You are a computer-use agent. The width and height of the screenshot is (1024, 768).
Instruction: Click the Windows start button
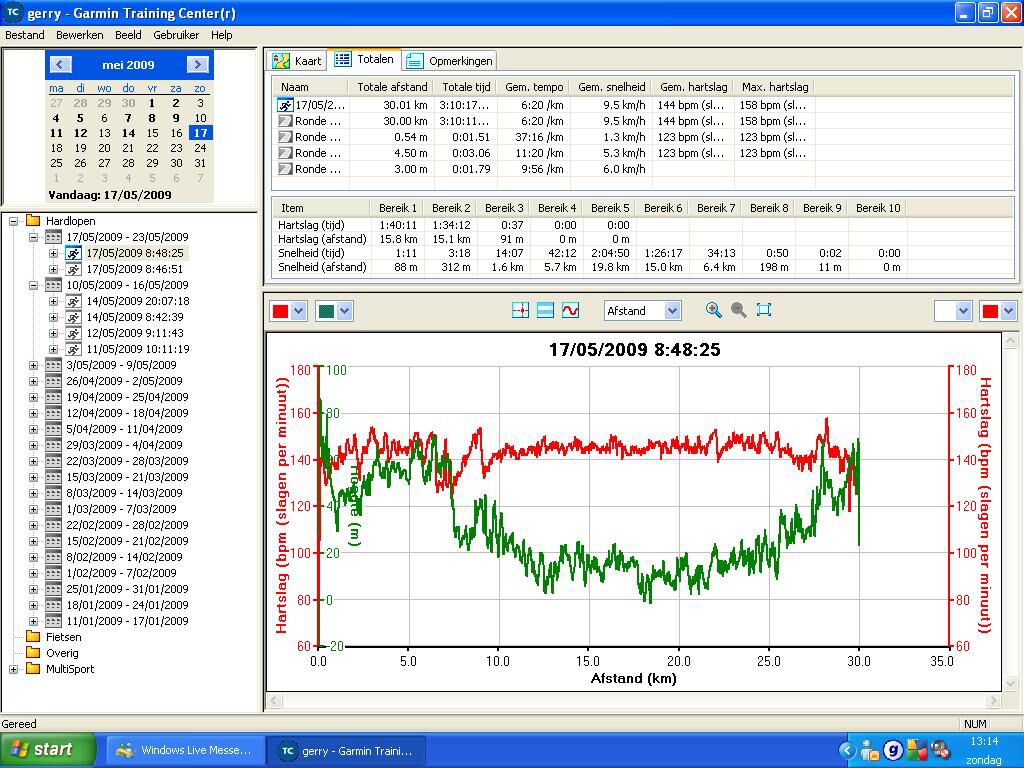pyautogui.click(x=48, y=750)
